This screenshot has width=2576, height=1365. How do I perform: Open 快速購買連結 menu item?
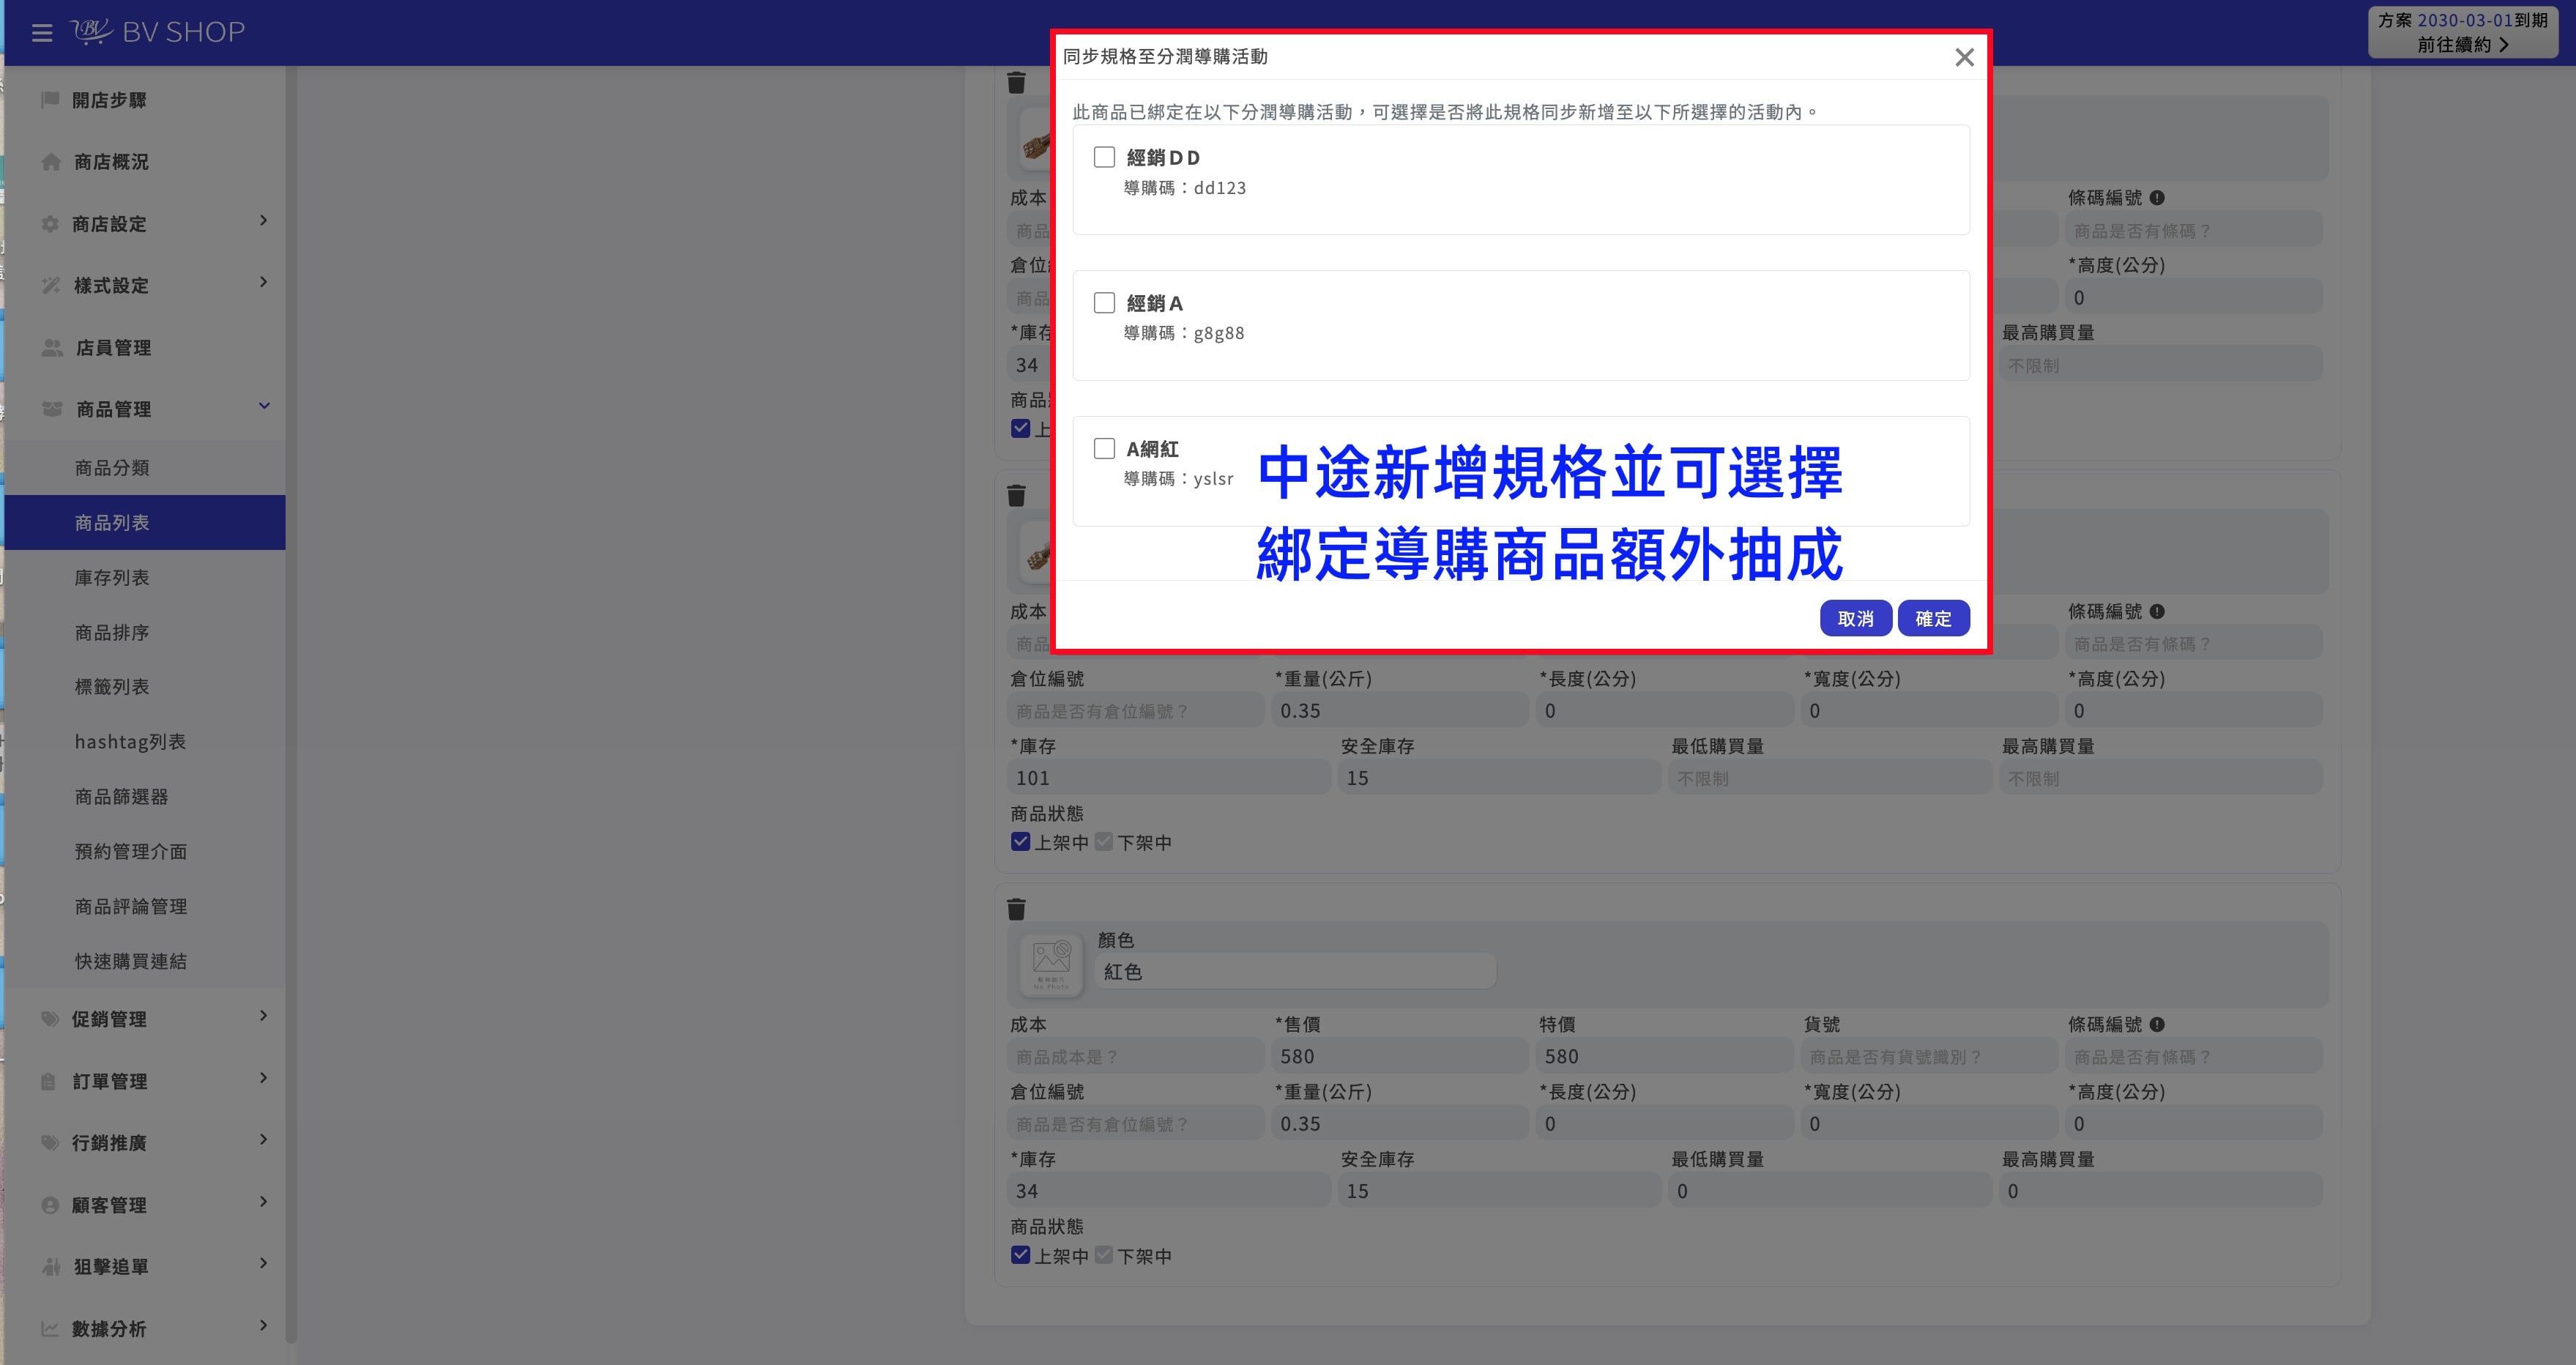(x=145, y=961)
